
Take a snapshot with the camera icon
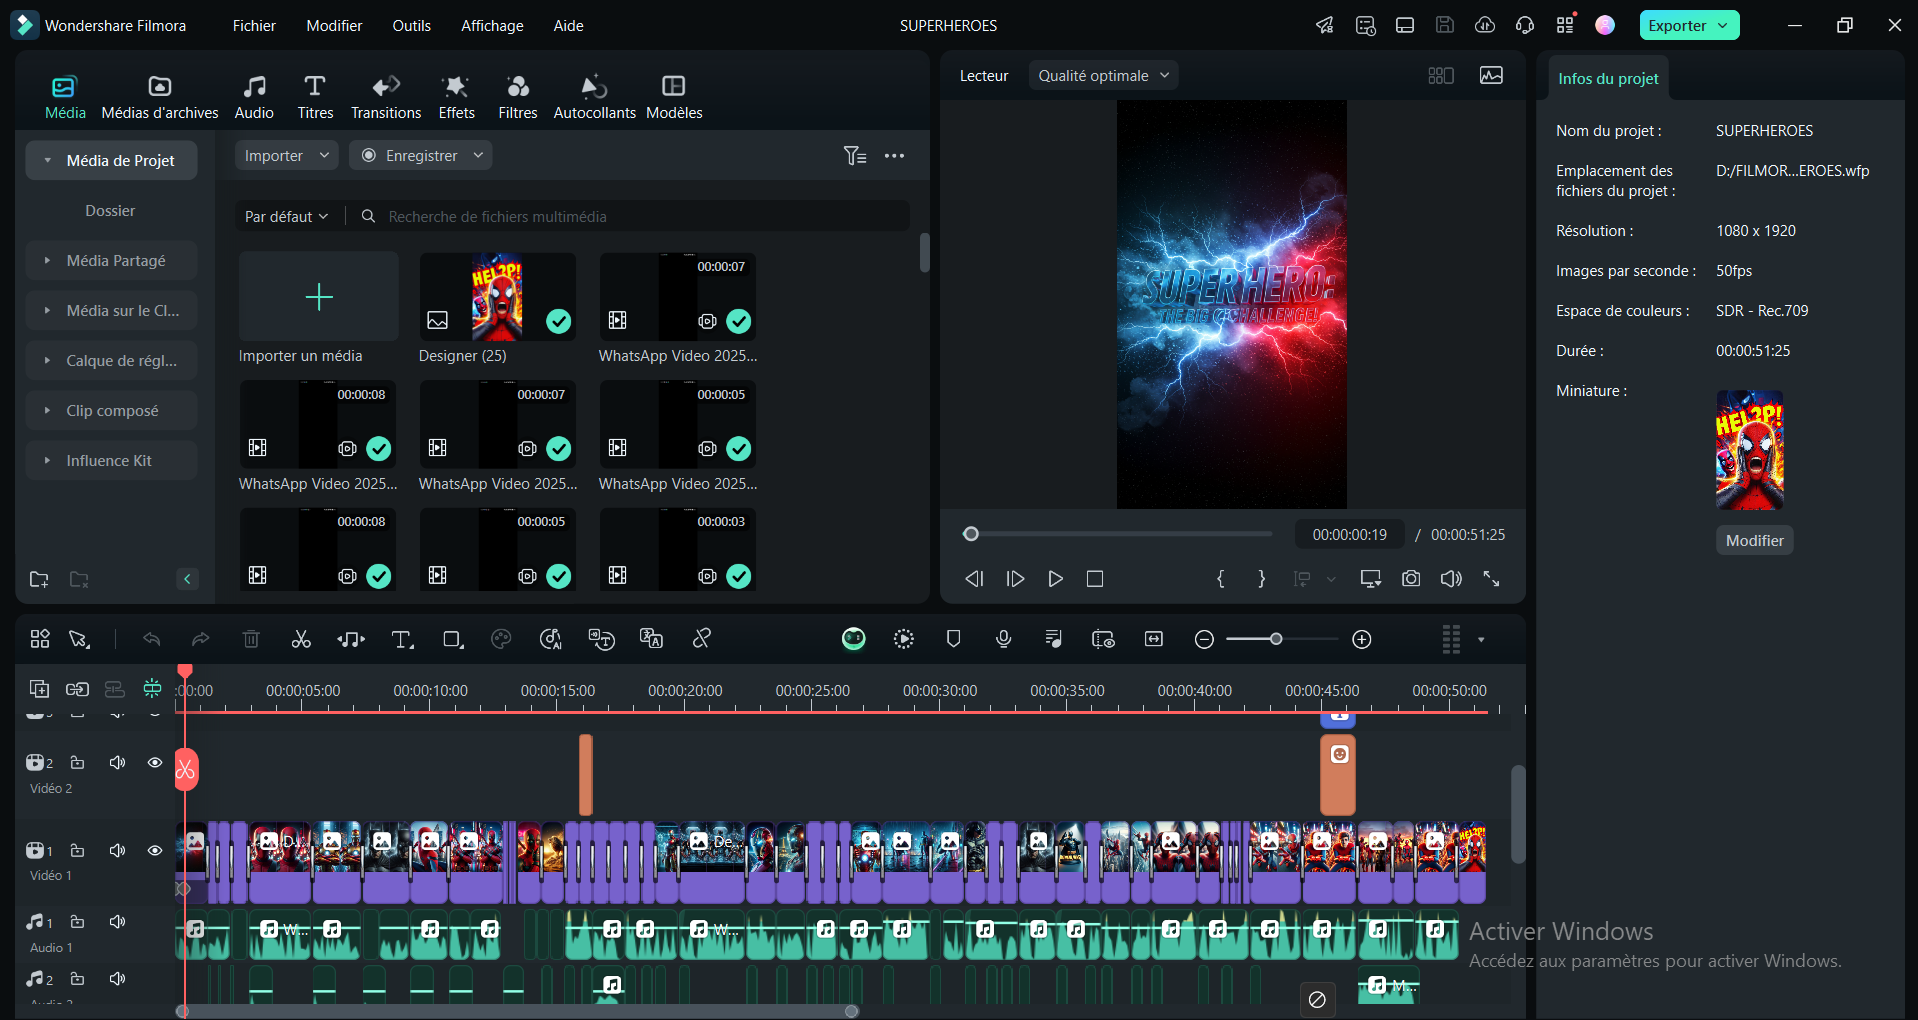coord(1410,579)
